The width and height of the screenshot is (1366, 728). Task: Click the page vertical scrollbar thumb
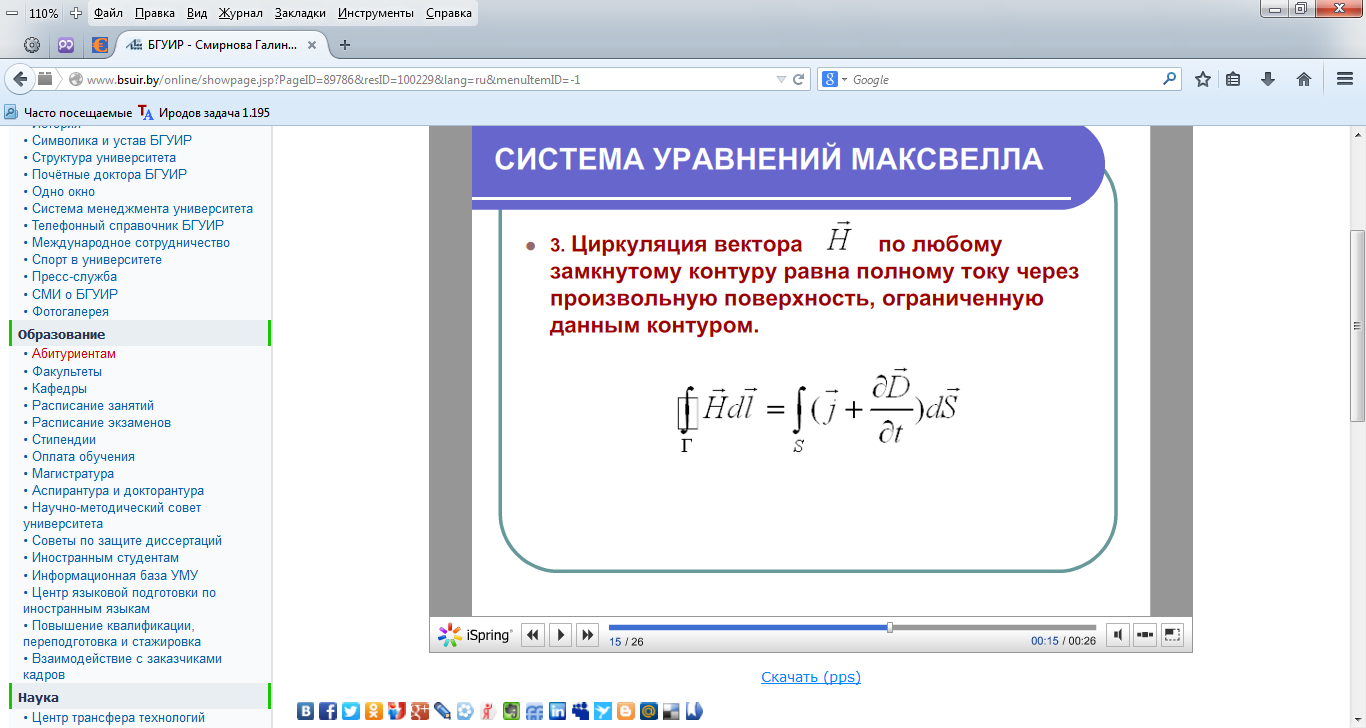[x=1358, y=325]
